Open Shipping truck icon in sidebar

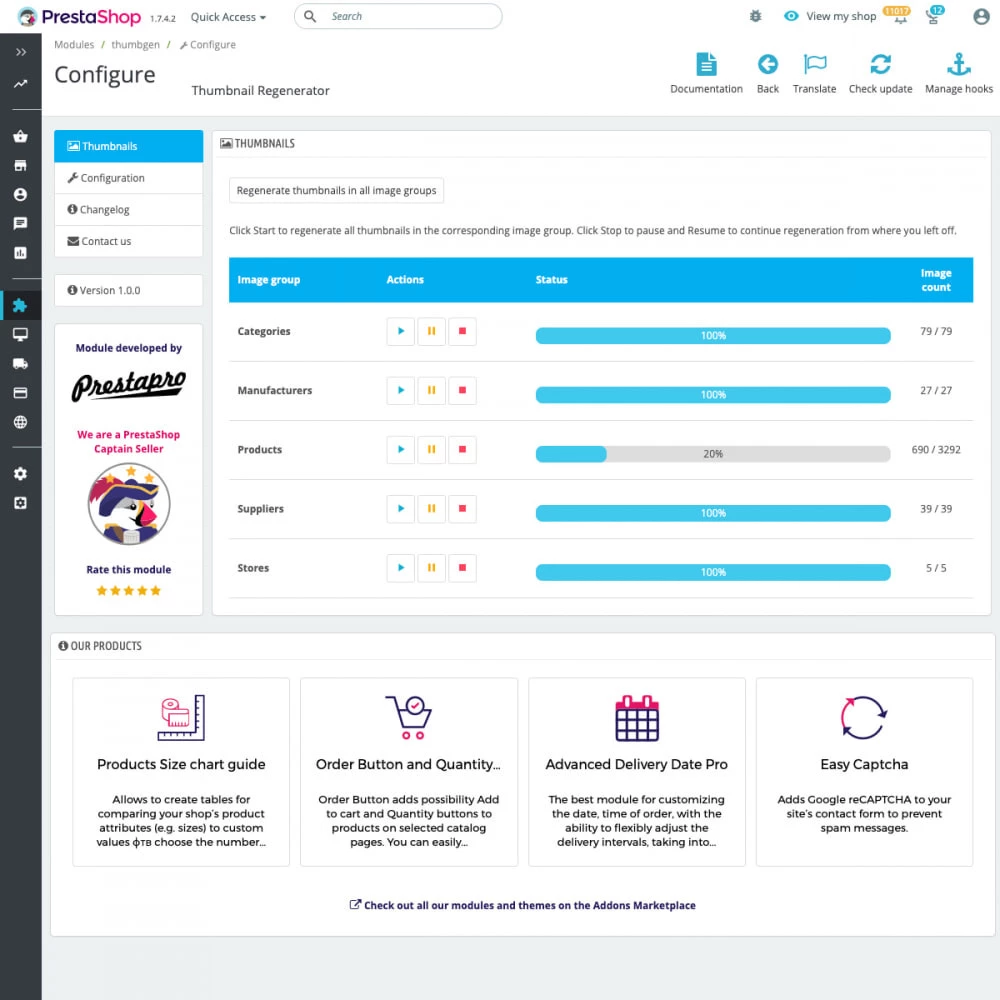[20, 364]
